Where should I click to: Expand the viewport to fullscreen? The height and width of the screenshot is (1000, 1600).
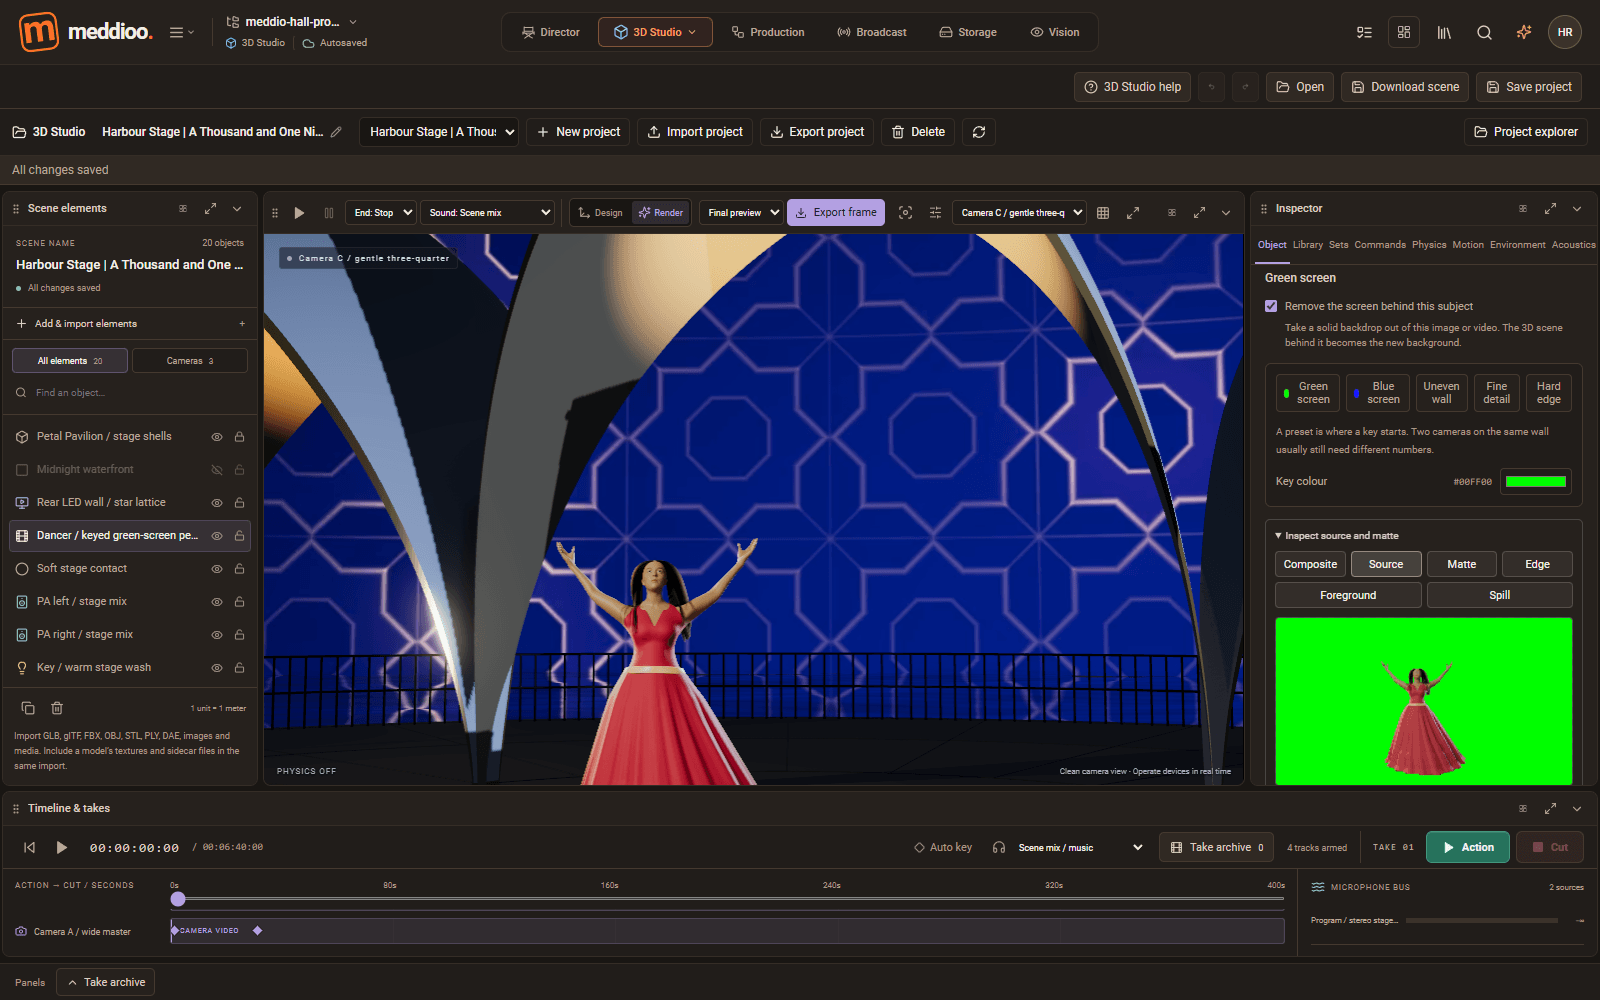coord(1133,213)
